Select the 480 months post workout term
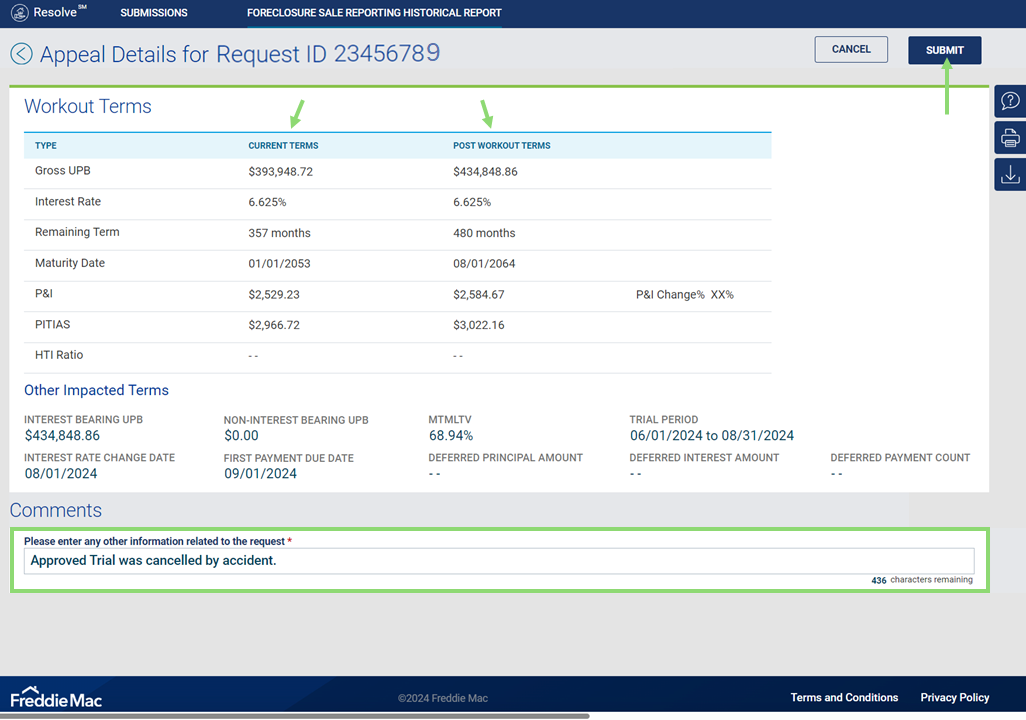The image size is (1026, 720). click(x=484, y=233)
